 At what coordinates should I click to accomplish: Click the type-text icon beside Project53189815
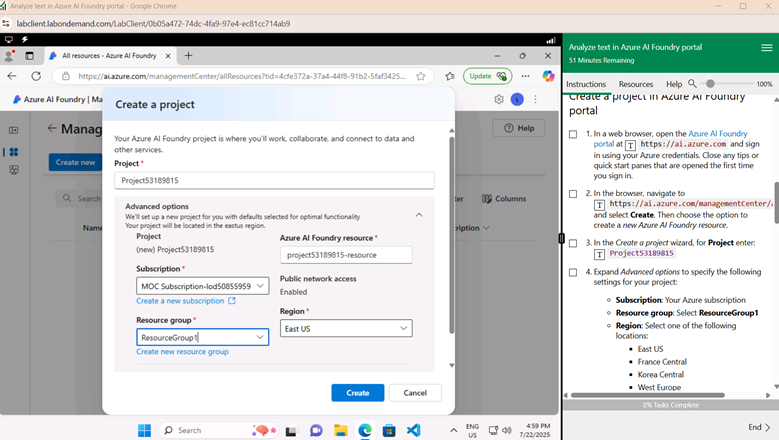point(600,254)
